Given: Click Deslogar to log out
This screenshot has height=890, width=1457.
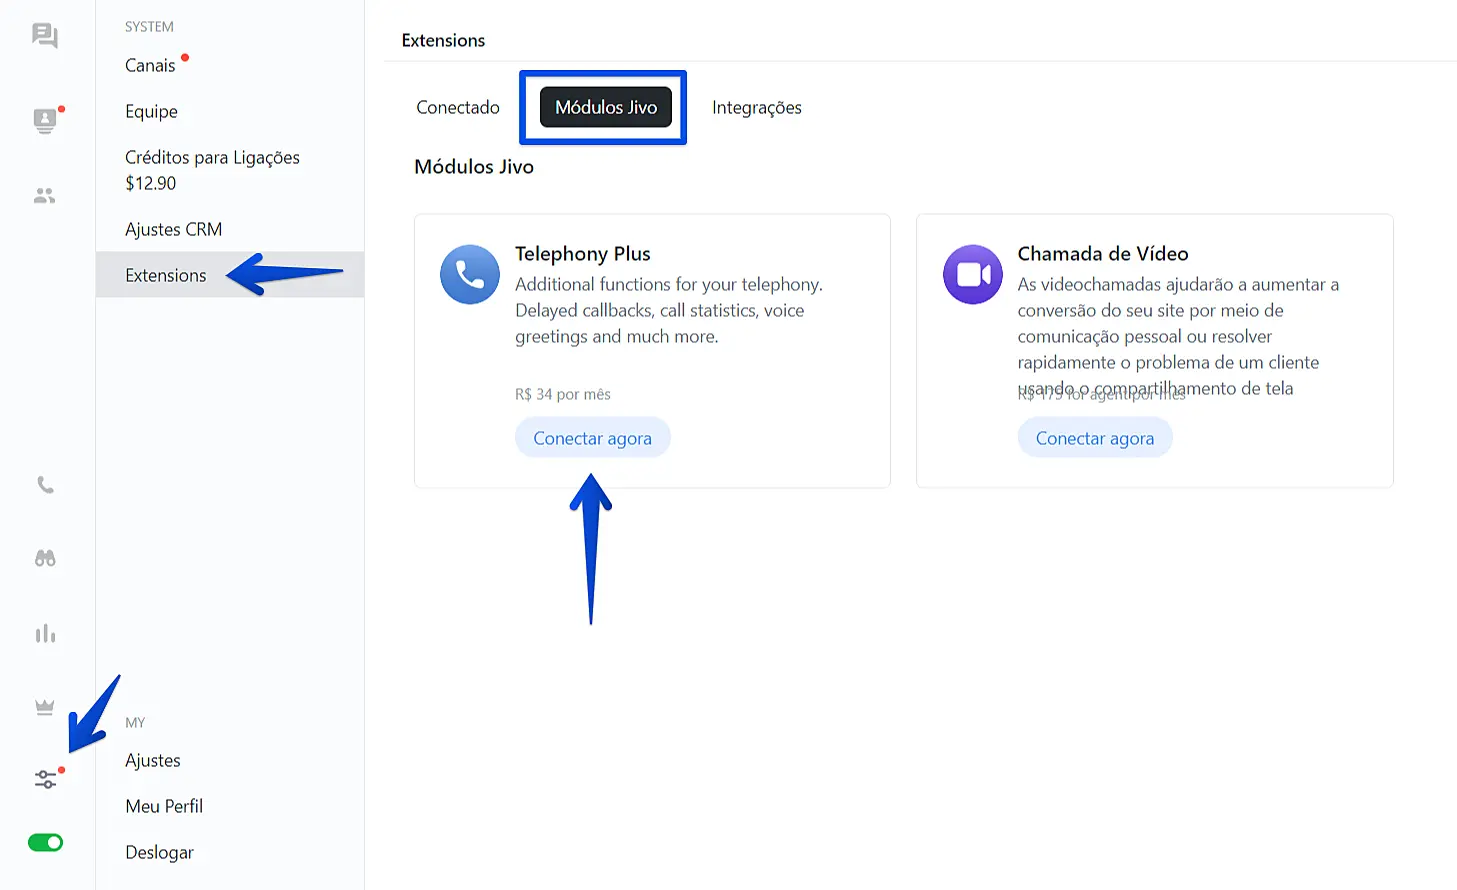Looking at the screenshot, I should (159, 852).
